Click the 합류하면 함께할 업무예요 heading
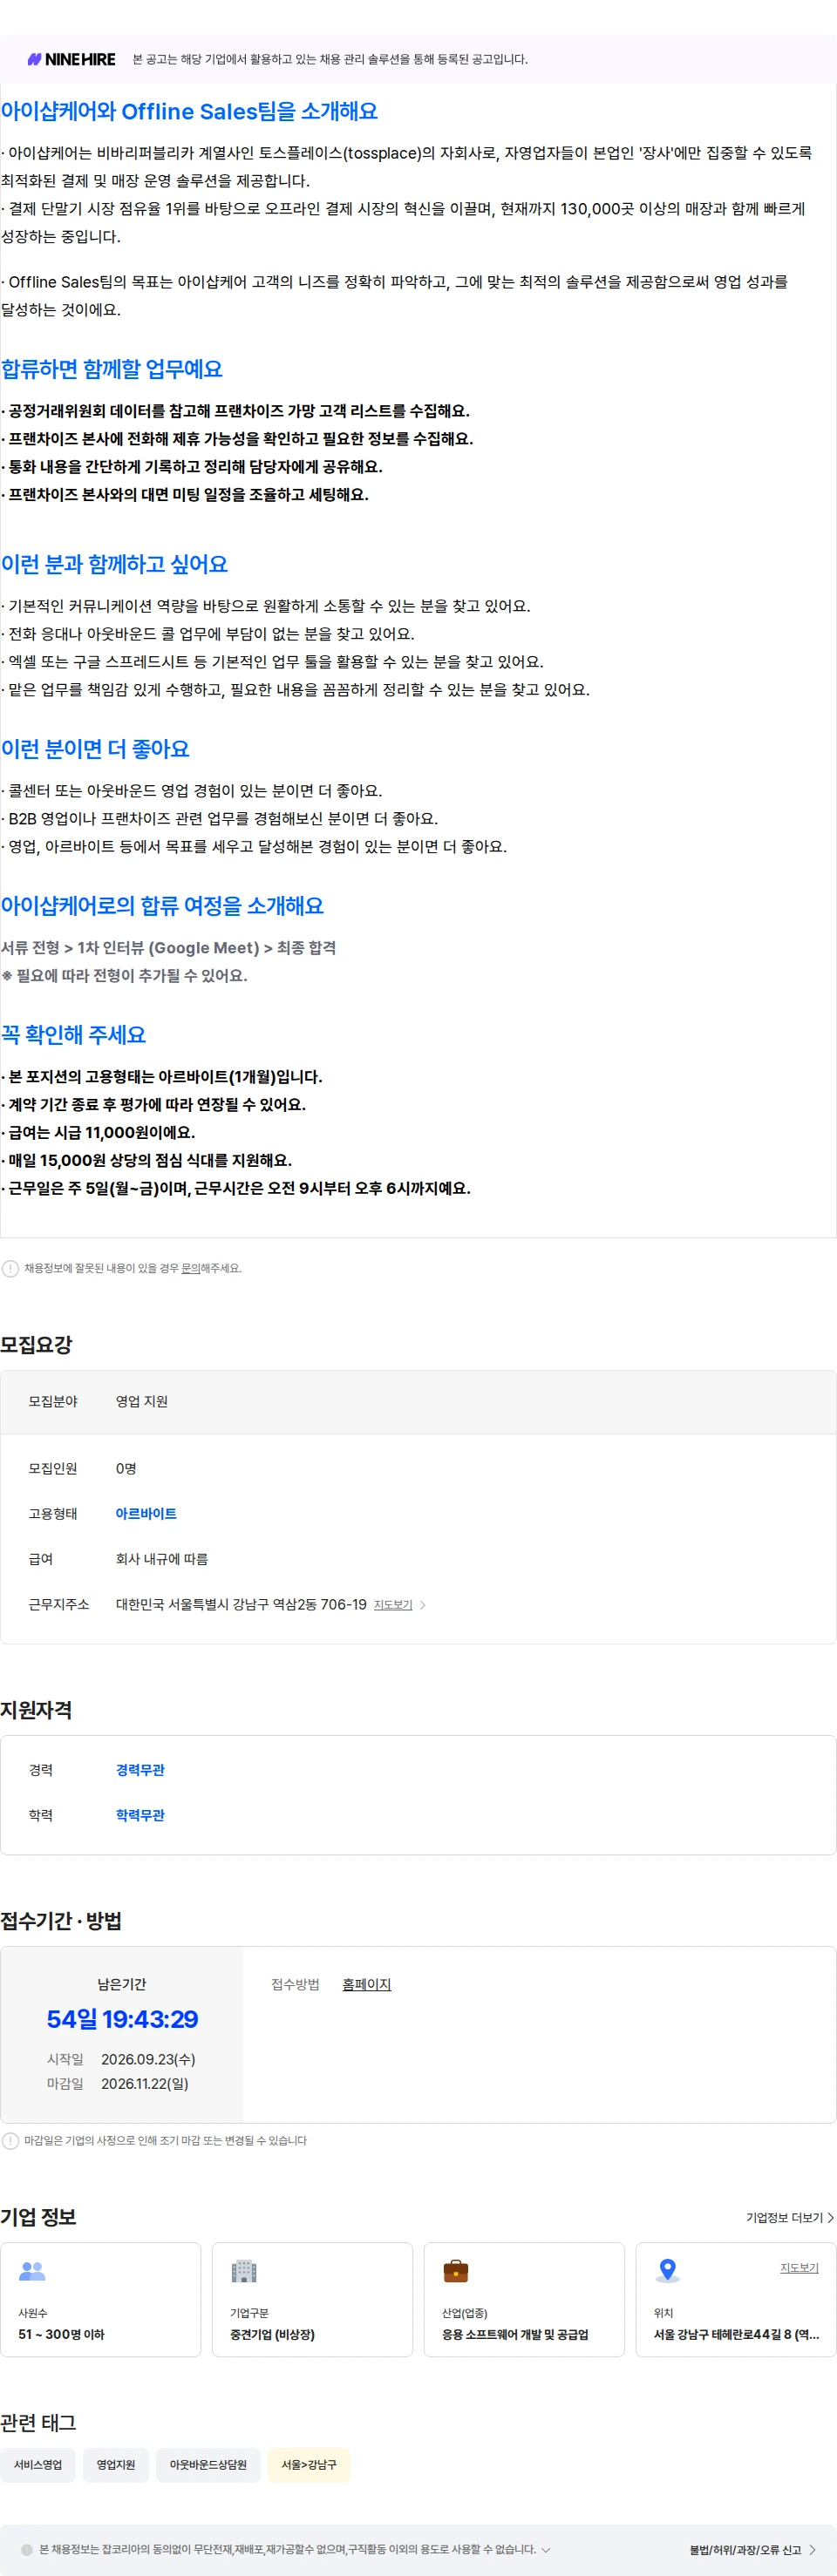The width and height of the screenshot is (837, 2576). 112,369
